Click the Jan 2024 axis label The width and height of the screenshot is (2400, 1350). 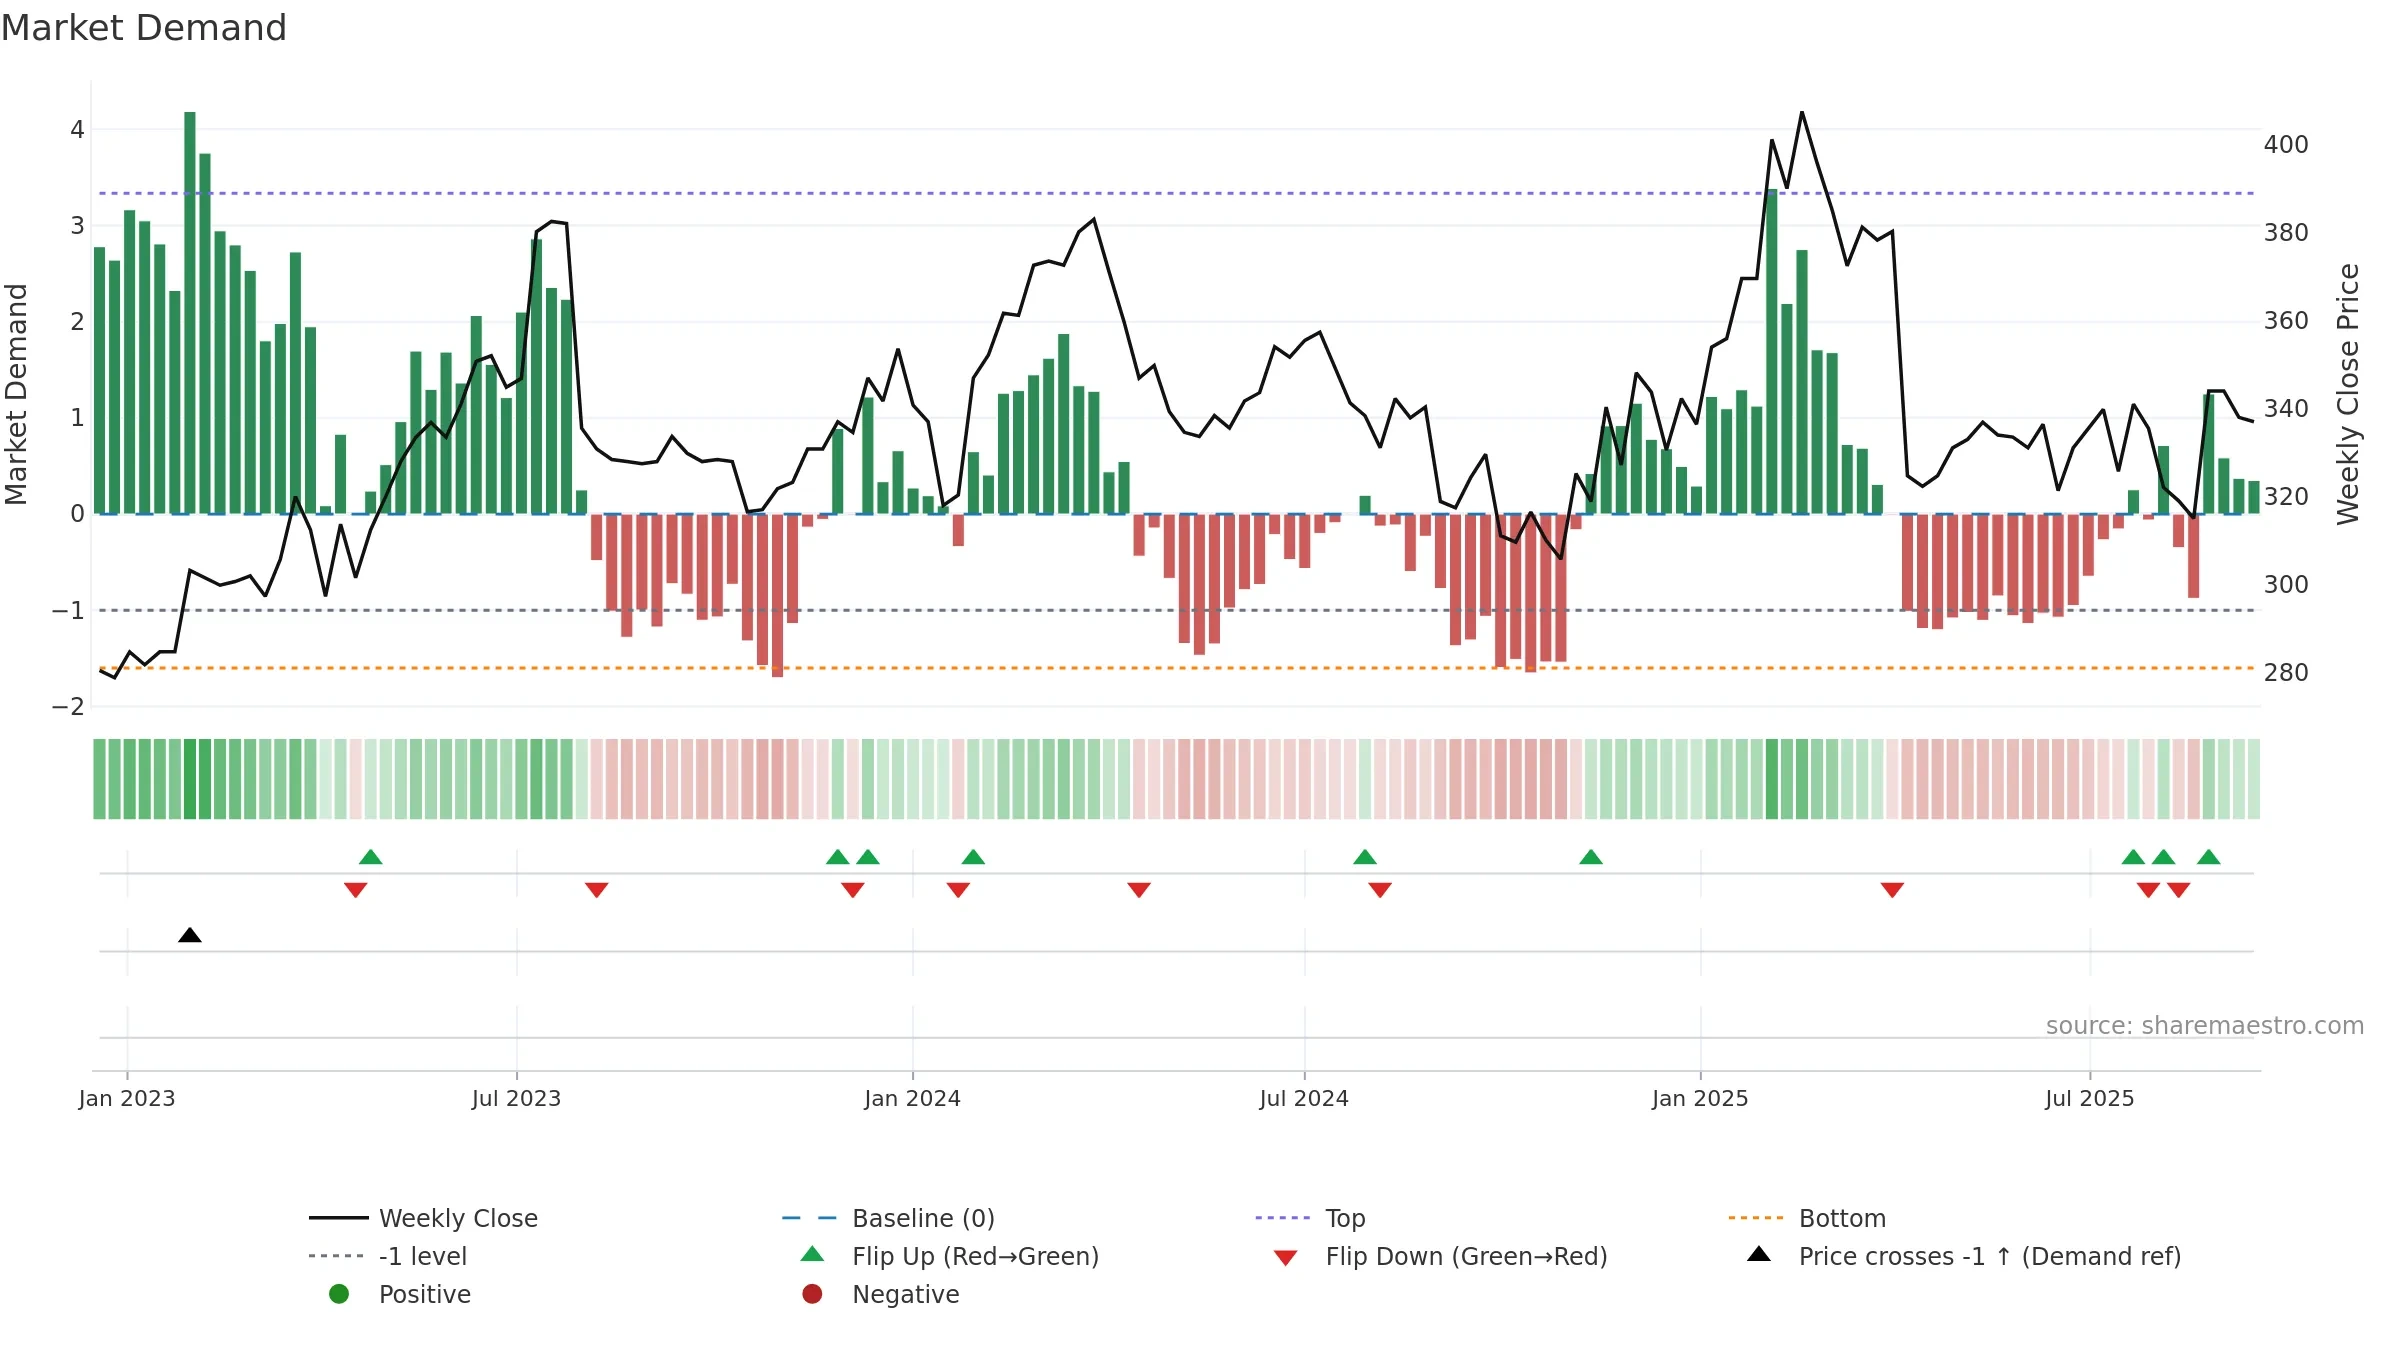click(913, 1099)
